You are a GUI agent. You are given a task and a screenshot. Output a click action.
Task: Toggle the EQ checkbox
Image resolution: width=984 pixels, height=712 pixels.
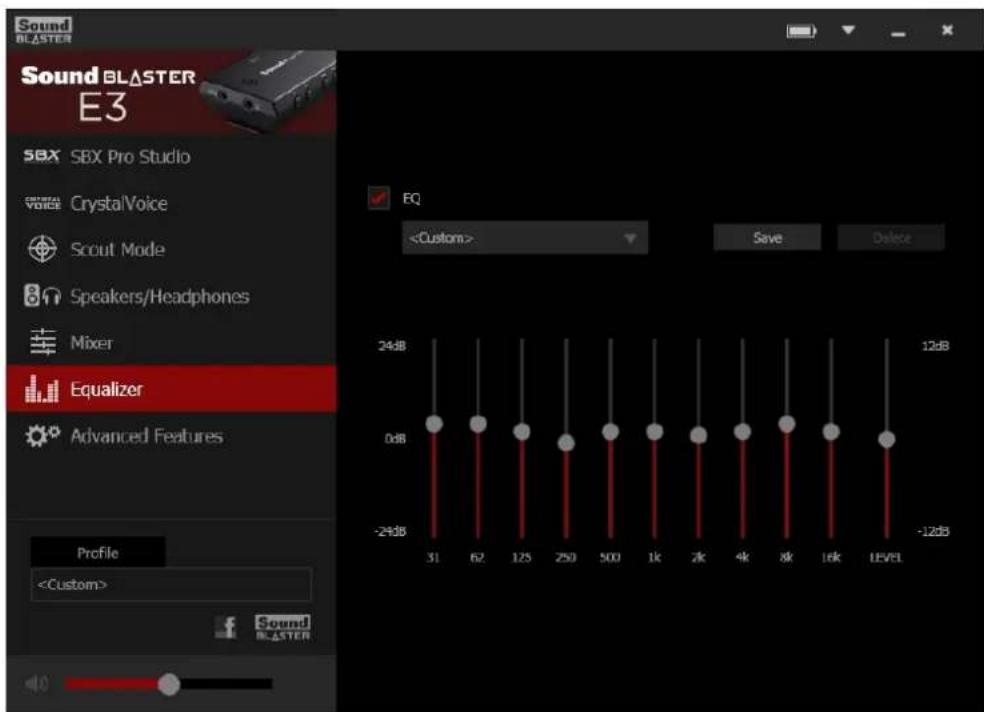click(x=378, y=198)
